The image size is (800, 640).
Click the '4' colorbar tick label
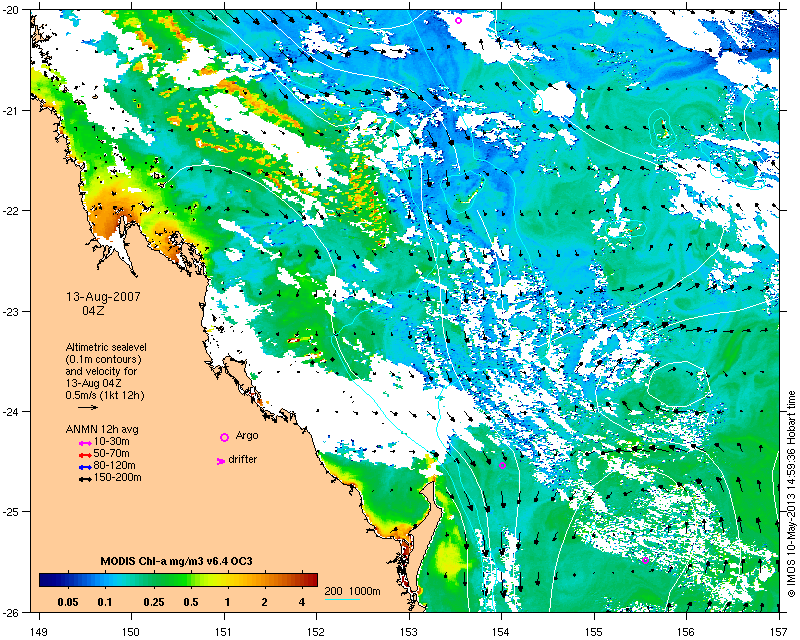(x=302, y=602)
